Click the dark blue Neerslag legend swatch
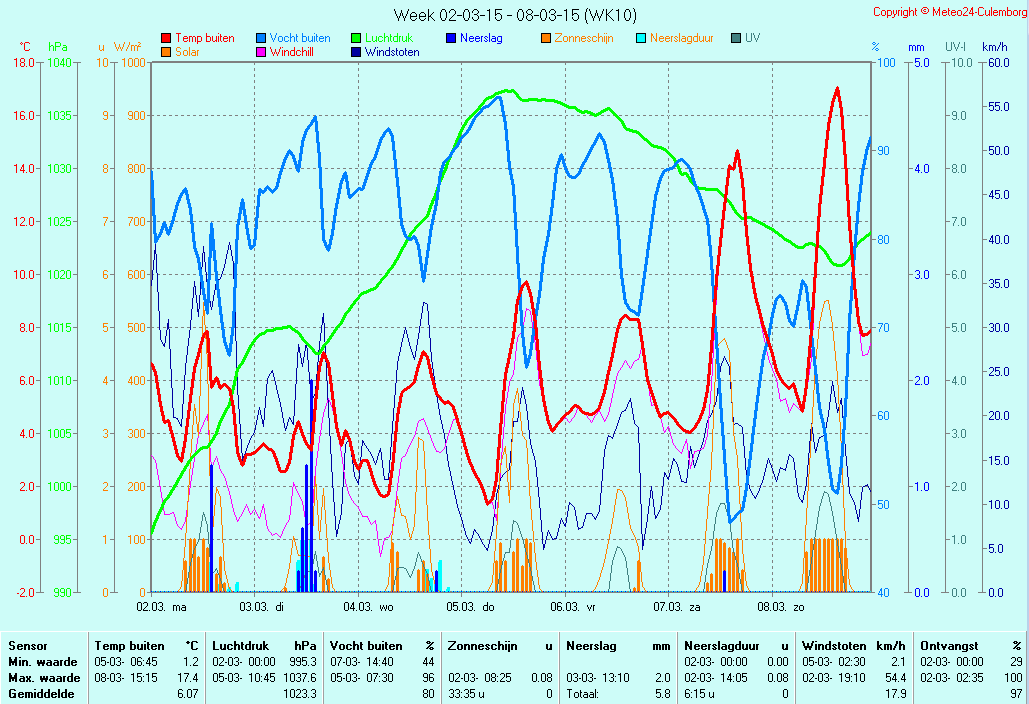Screen dimensions: 1029x704 (x=451, y=38)
